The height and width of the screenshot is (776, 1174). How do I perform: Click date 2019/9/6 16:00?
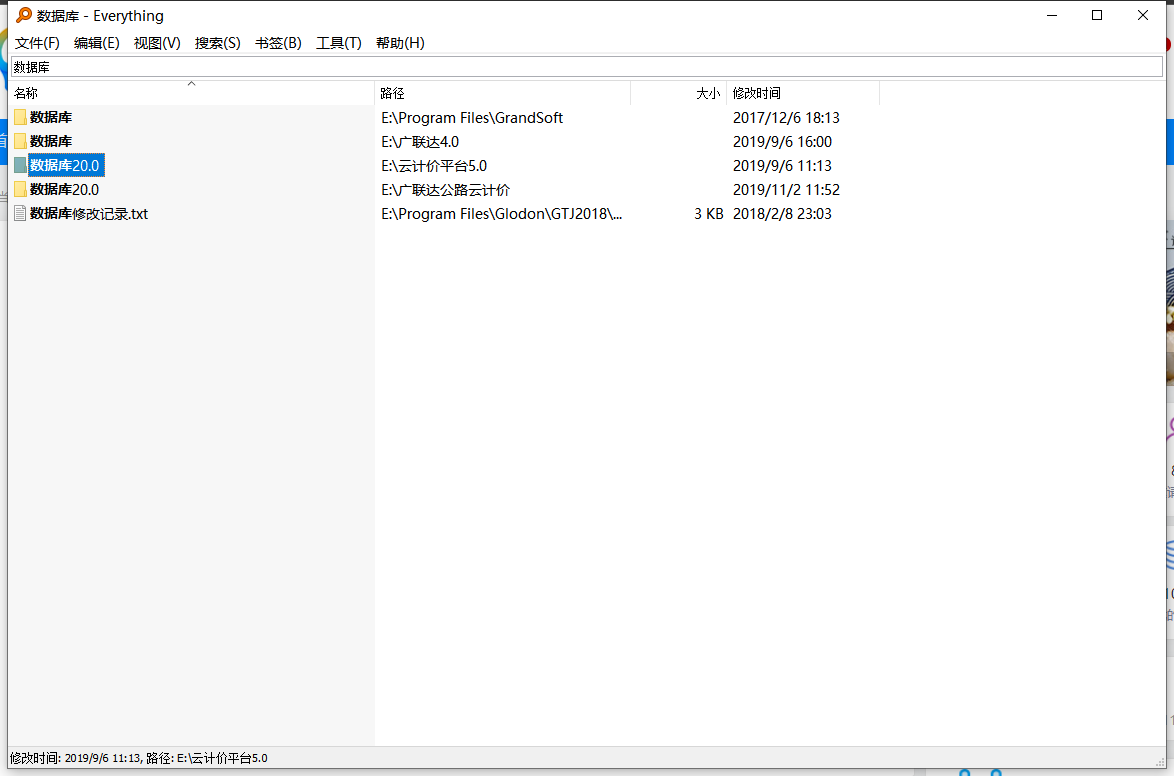782,142
